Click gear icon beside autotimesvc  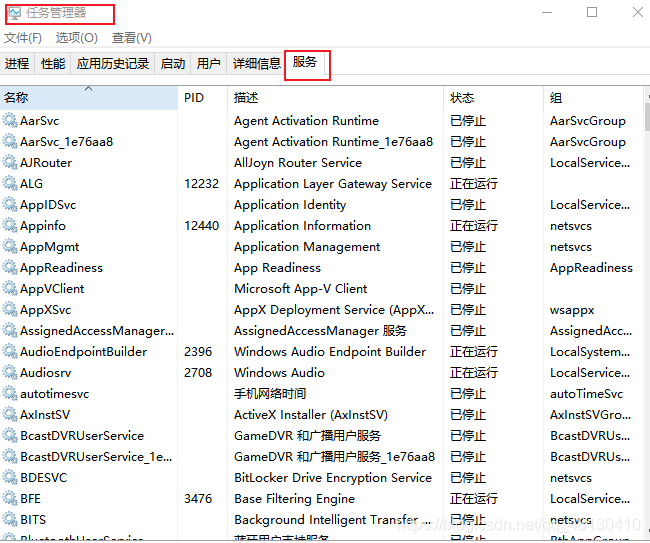[x=10, y=393]
